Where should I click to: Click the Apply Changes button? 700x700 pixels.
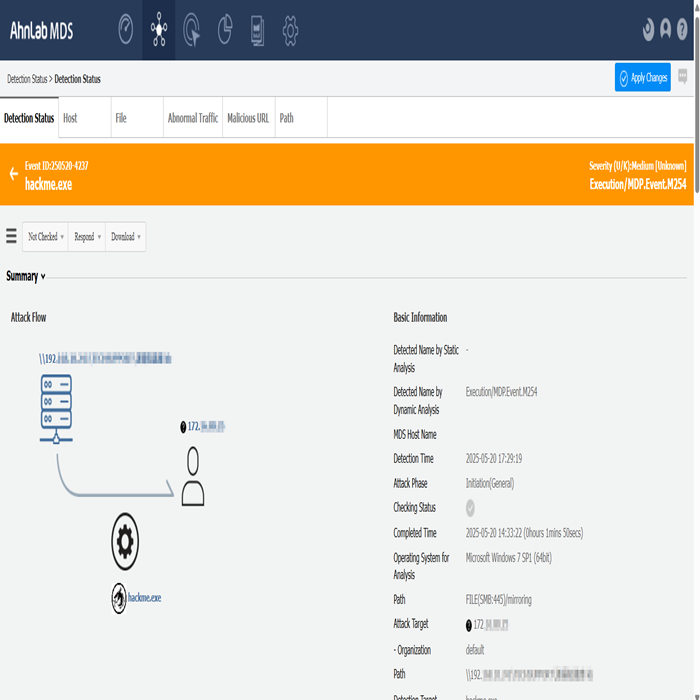pos(642,77)
